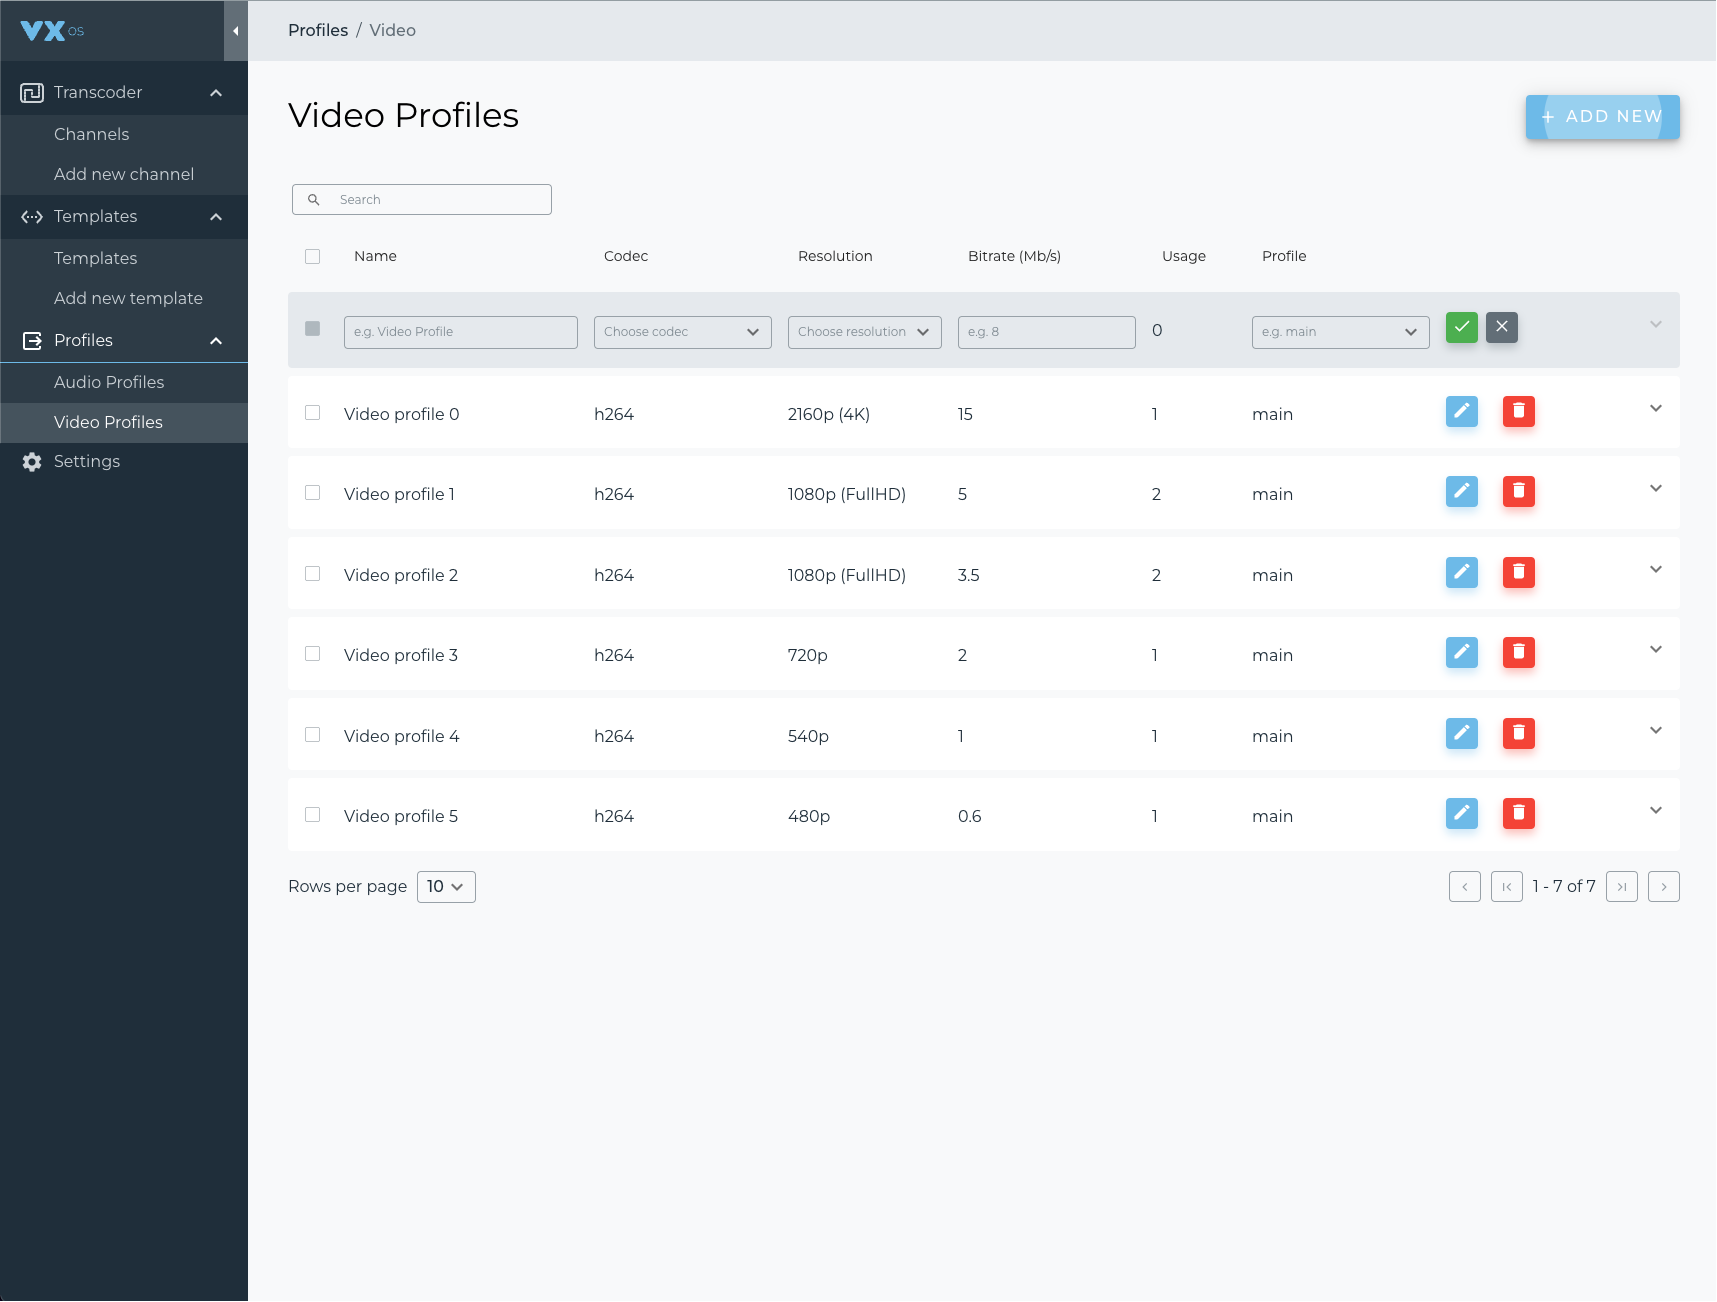1717x1302 pixels.
Task: Change Rows per page dropdown
Action: pyautogui.click(x=446, y=887)
